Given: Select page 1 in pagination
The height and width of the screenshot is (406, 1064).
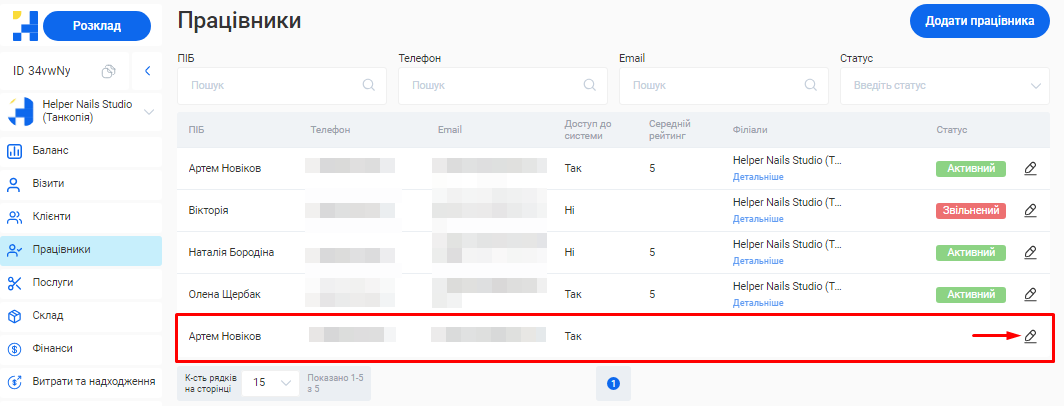Looking at the screenshot, I should pos(613,383).
